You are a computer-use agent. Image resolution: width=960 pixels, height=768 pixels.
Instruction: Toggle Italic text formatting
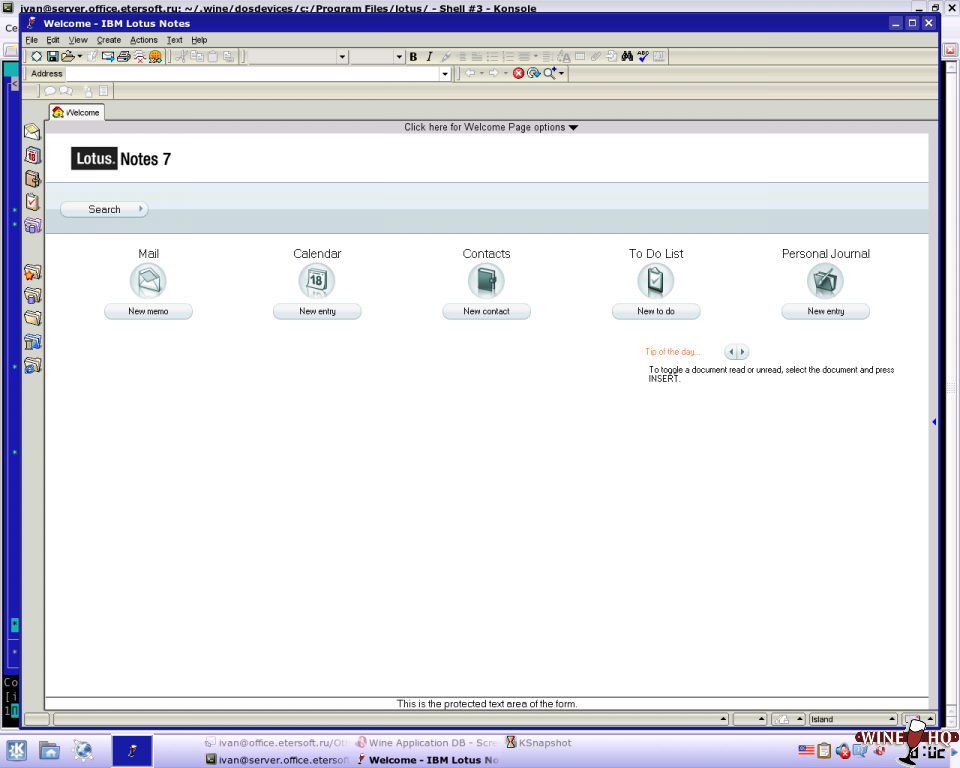coord(429,57)
